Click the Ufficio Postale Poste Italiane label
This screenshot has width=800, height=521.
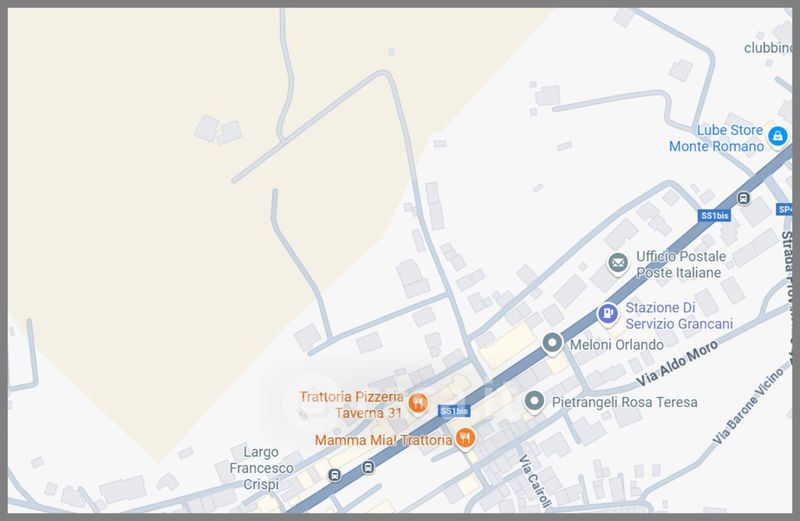pos(681,264)
